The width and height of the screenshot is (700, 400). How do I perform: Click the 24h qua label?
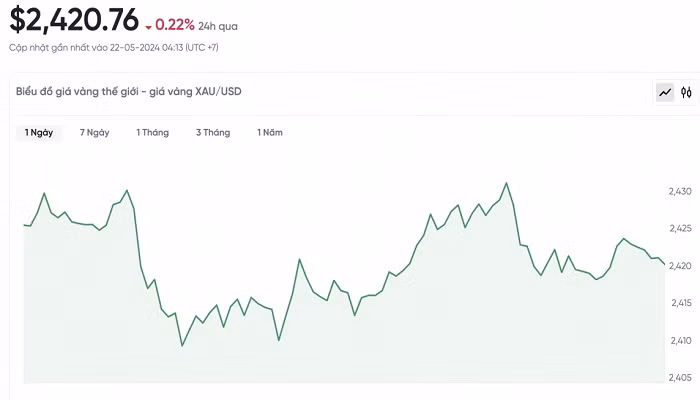[x=219, y=26]
